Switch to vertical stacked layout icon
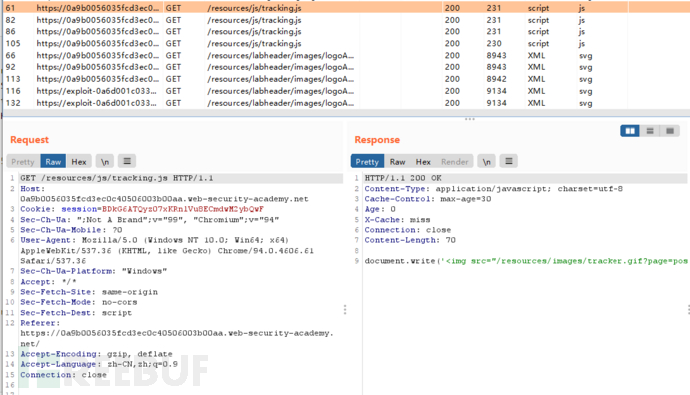Viewport: 690px width, 395px height. click(650, 131)
